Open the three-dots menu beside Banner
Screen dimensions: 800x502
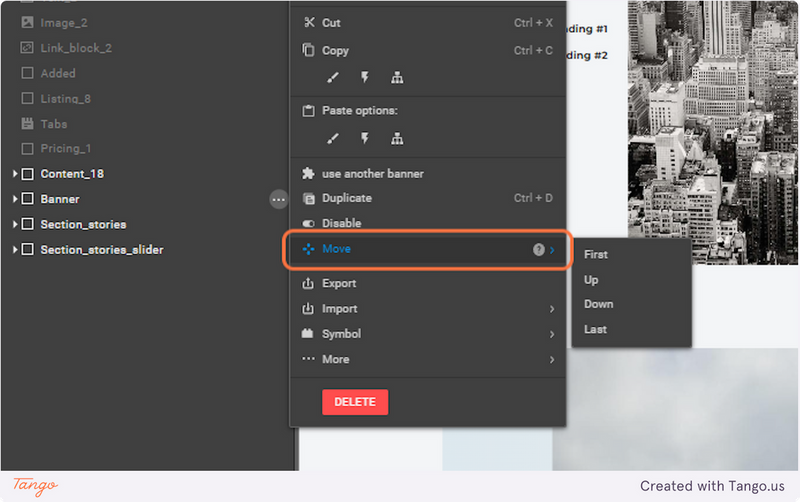coord(279,199)
